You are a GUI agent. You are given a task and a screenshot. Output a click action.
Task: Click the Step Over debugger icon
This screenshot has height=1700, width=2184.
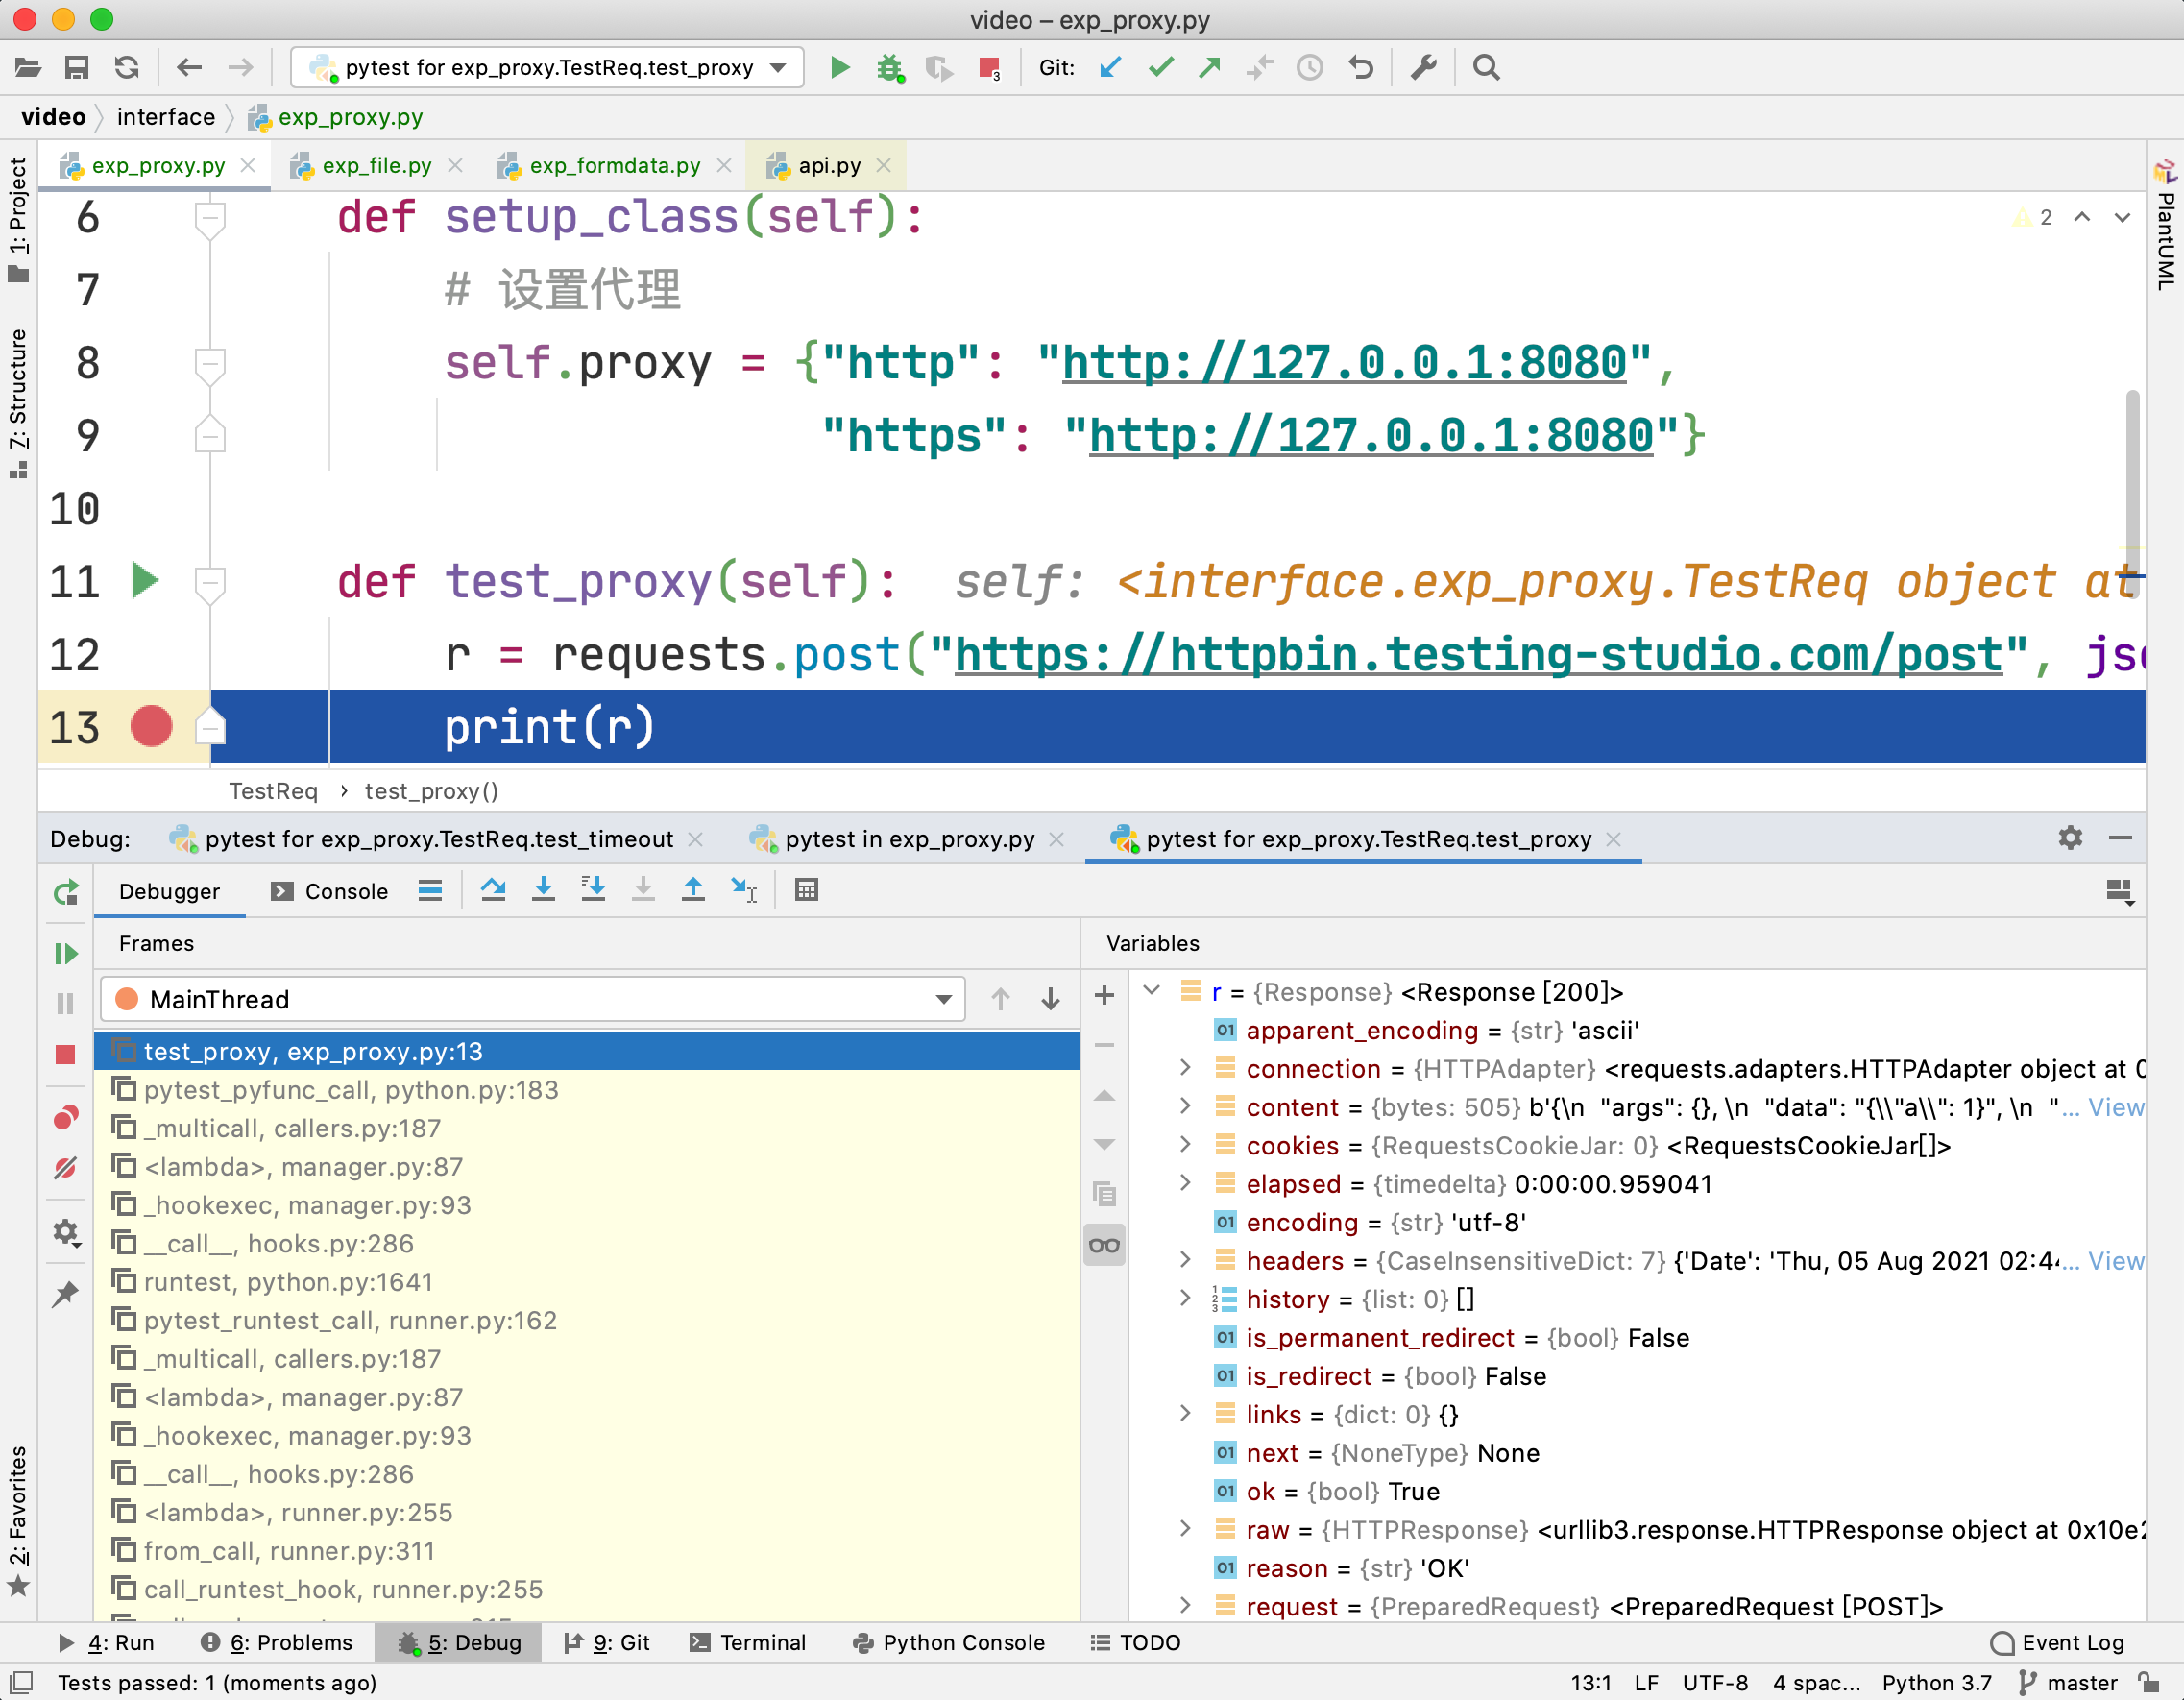tap(492, 890)
